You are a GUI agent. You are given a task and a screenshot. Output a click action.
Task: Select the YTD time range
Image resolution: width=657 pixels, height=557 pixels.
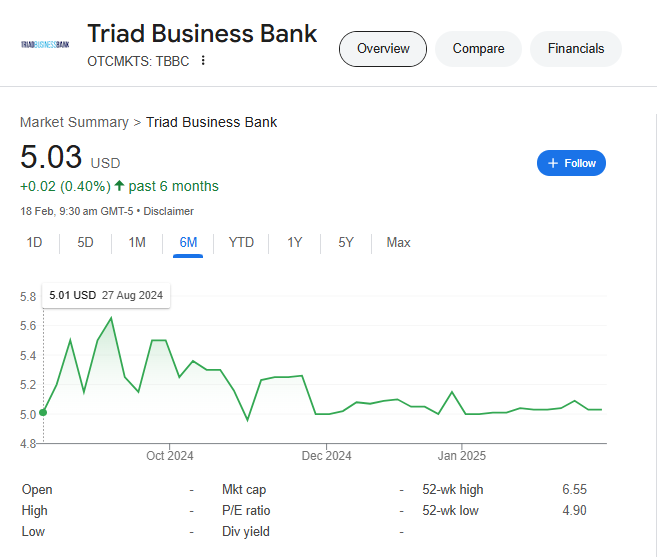[241, 242]
